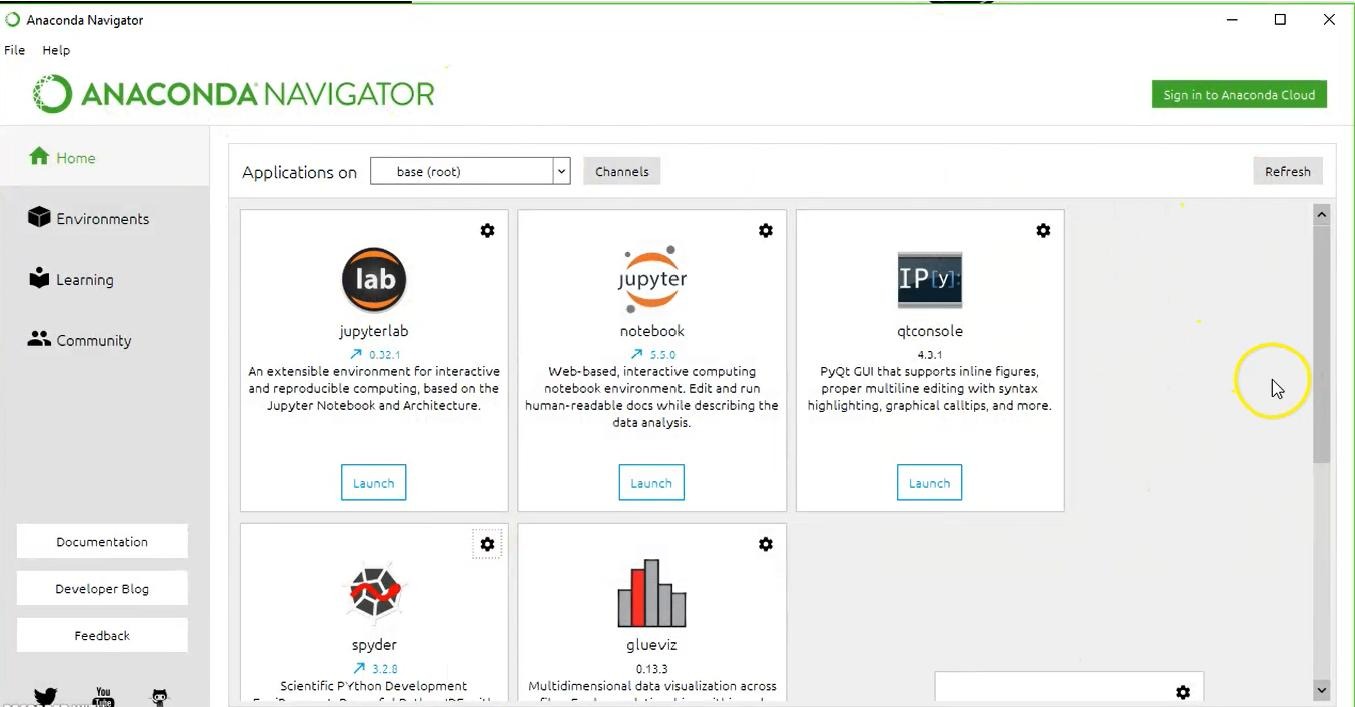Open the YouTube link icon
Image resolution: width=1355 pixels, height=707 pixels.
103,697
